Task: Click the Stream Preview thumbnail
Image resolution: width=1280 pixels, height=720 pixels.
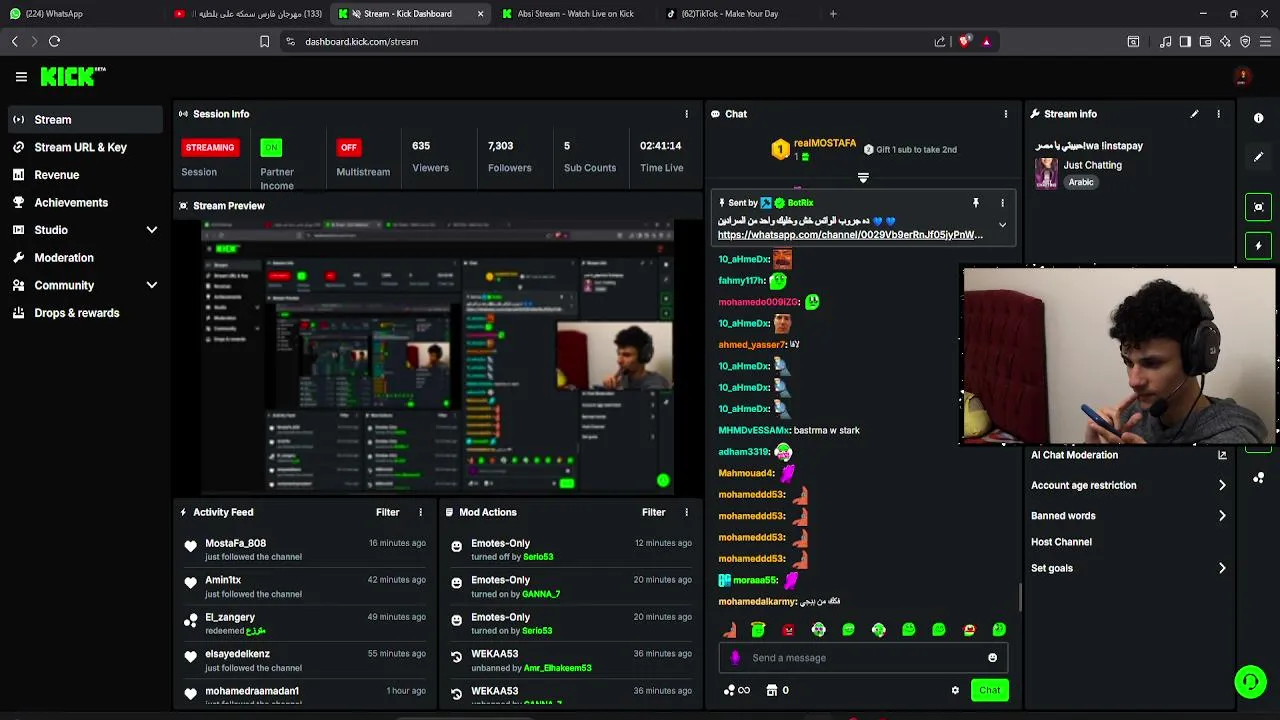Action: point(437,357)
